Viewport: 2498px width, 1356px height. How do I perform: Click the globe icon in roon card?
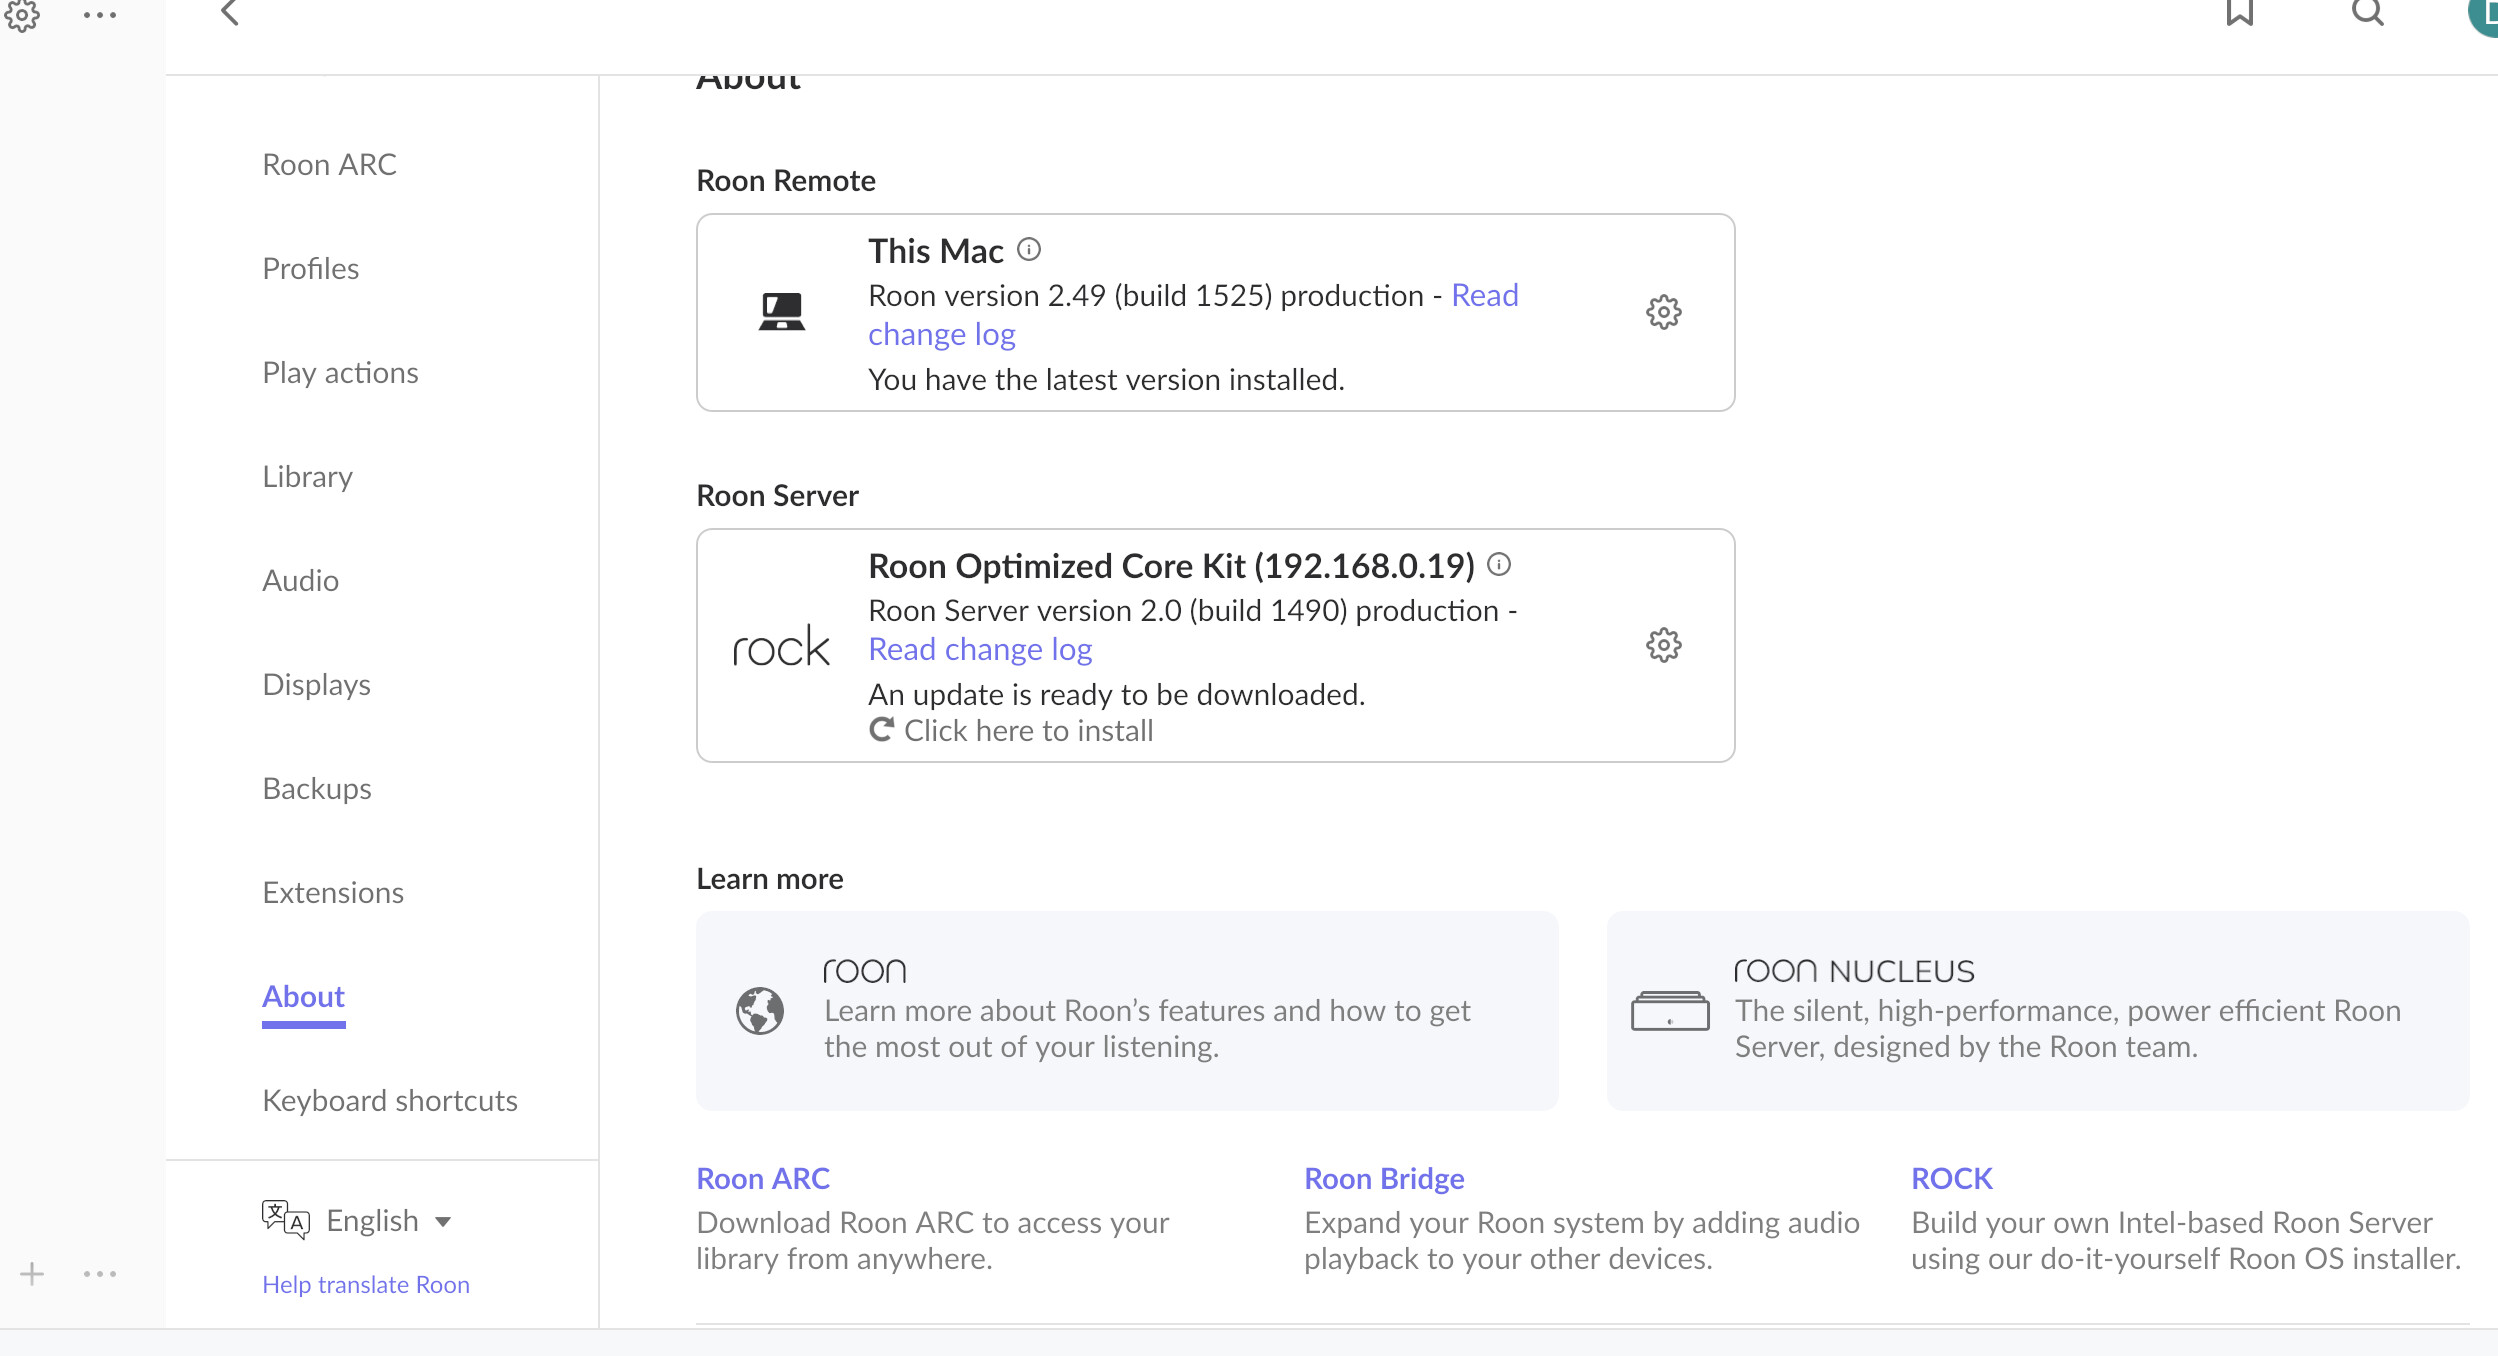point(760,1010)
